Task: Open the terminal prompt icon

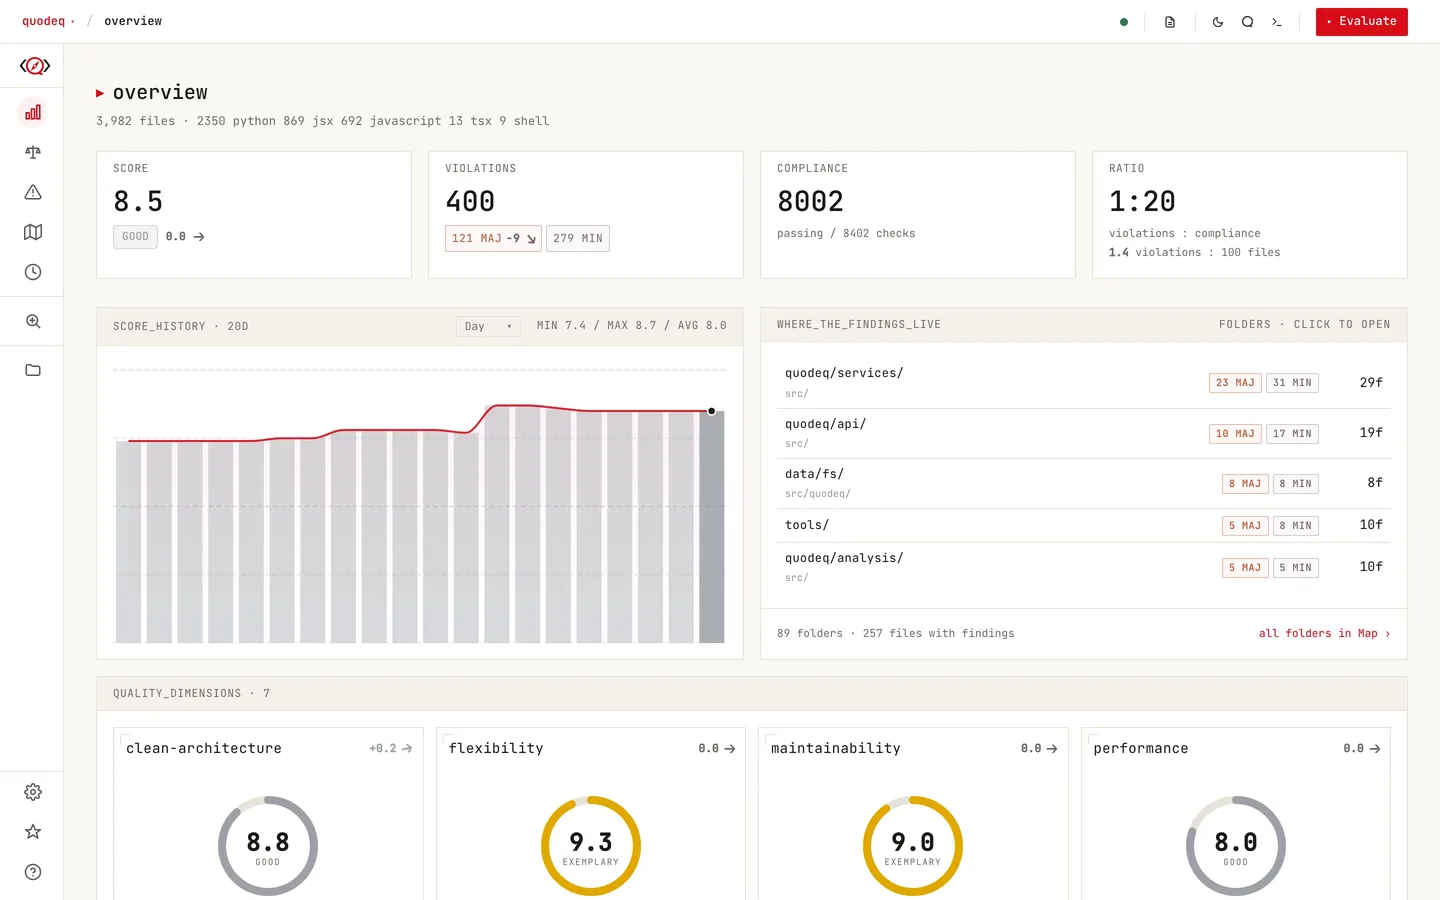Action: 1276,22
